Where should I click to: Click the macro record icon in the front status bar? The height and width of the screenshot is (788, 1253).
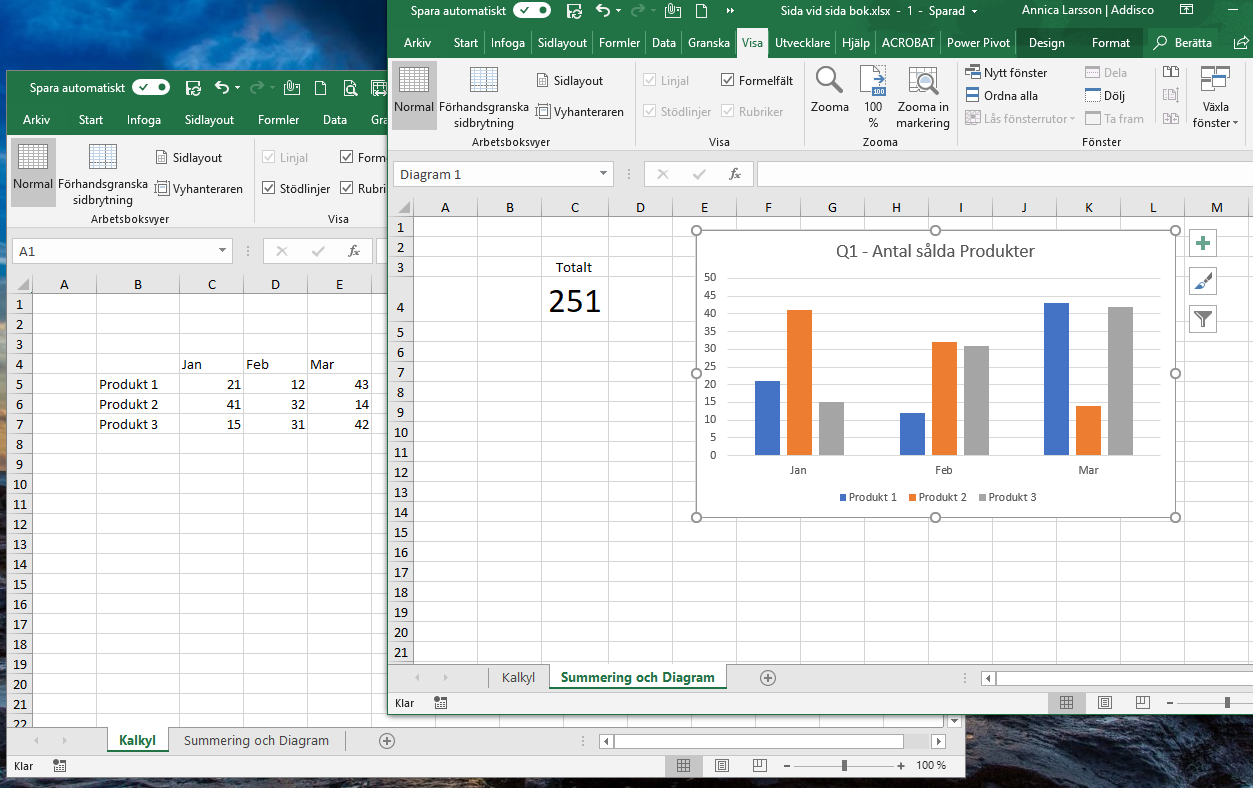click(440, 703)
